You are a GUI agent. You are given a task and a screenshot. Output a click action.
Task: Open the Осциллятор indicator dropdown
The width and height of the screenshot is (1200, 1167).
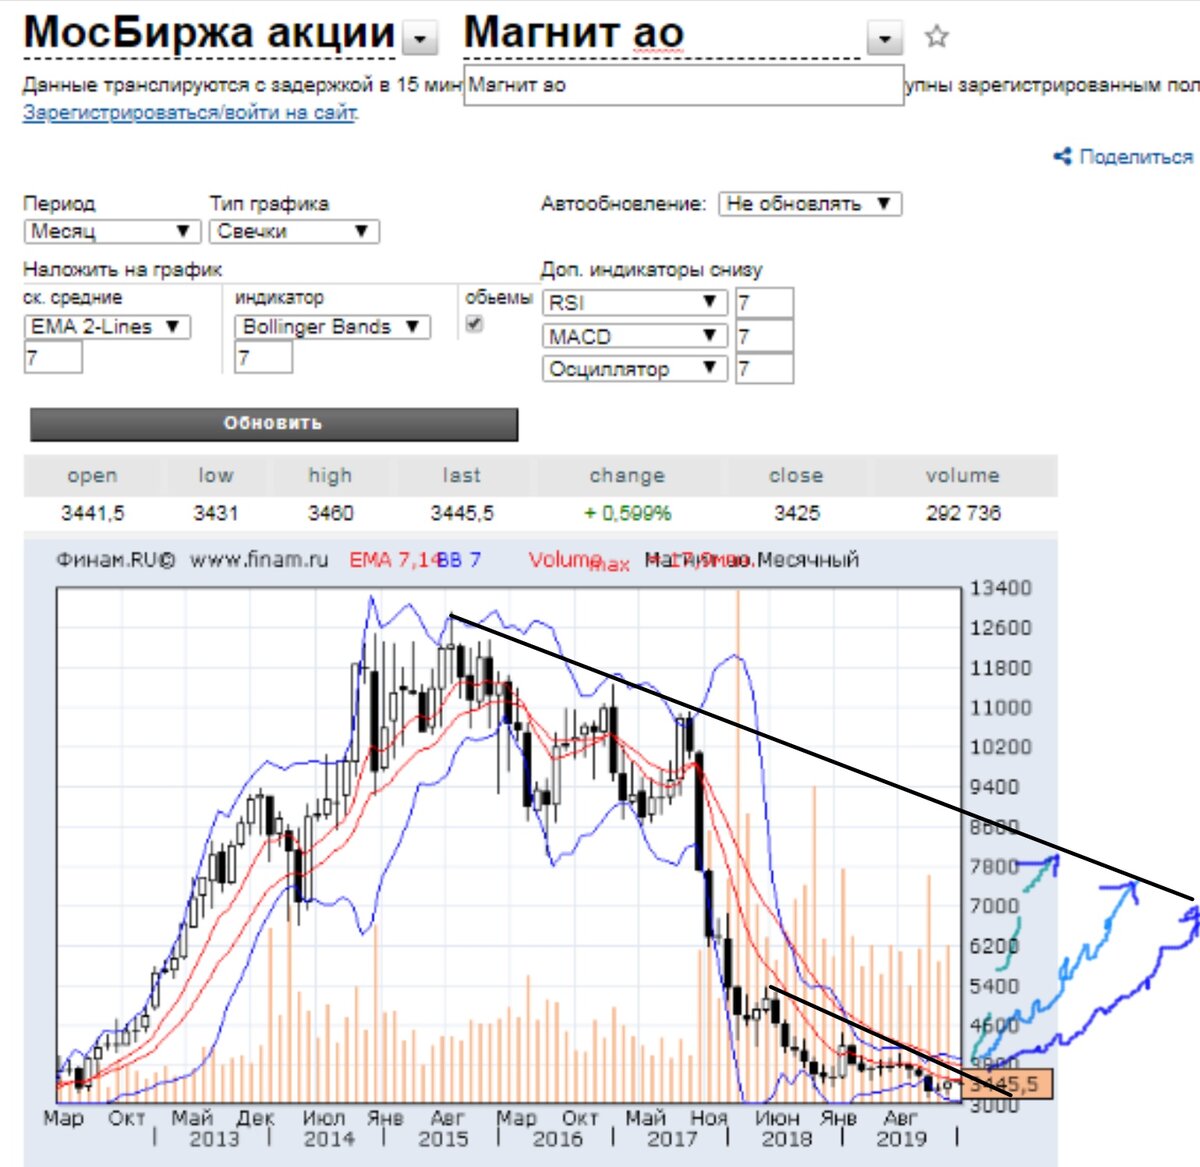[x=634, y=368]
